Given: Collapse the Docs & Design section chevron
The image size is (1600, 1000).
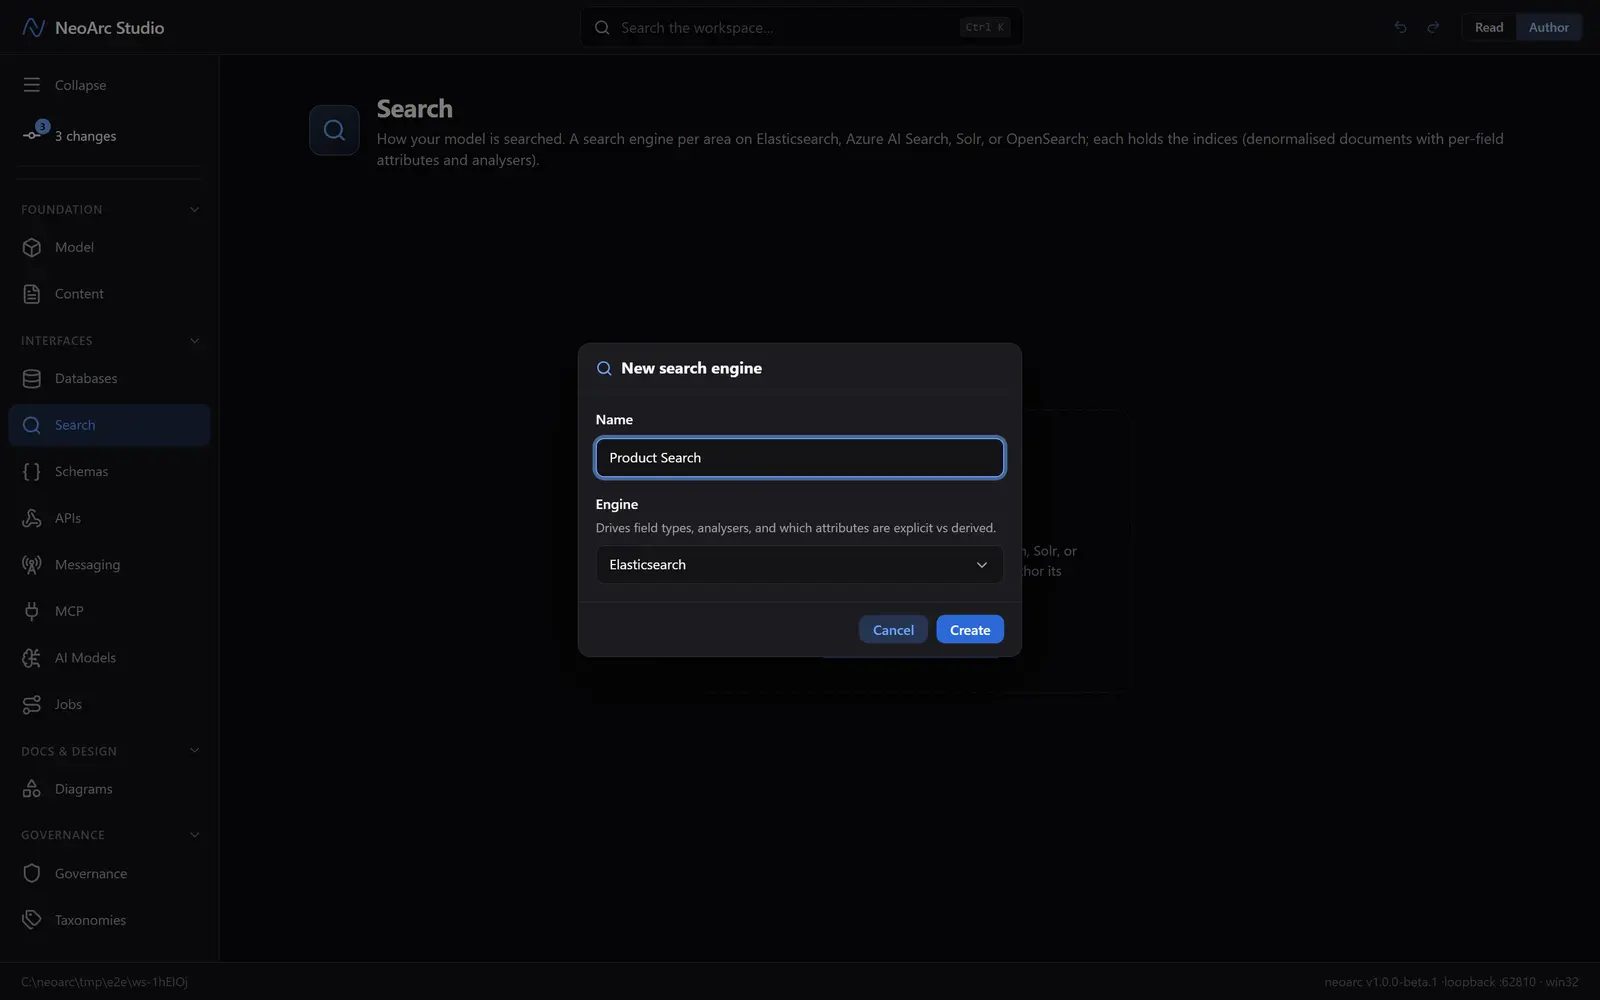Looking at the screenshot, I should pos(194,751).
